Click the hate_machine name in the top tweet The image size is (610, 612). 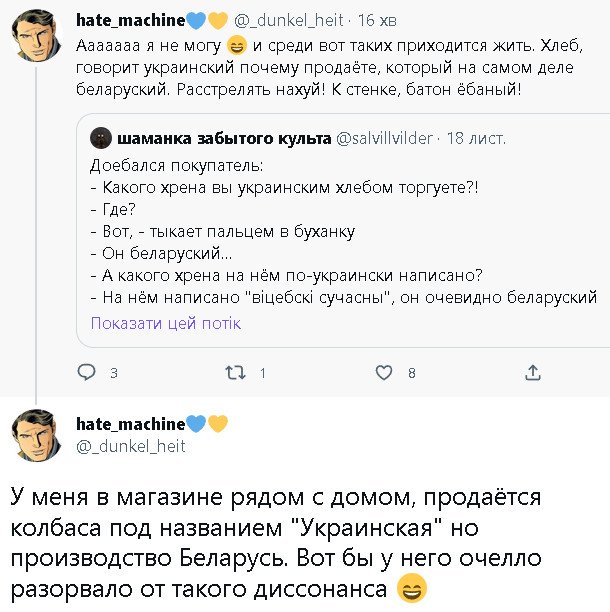[131, 18]
